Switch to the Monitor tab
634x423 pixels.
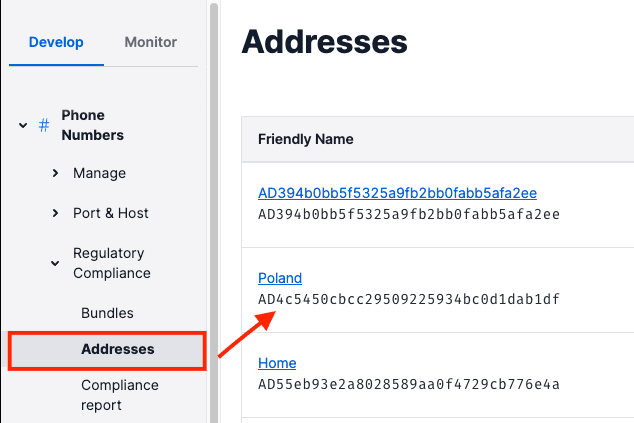[x=150, y=42]
